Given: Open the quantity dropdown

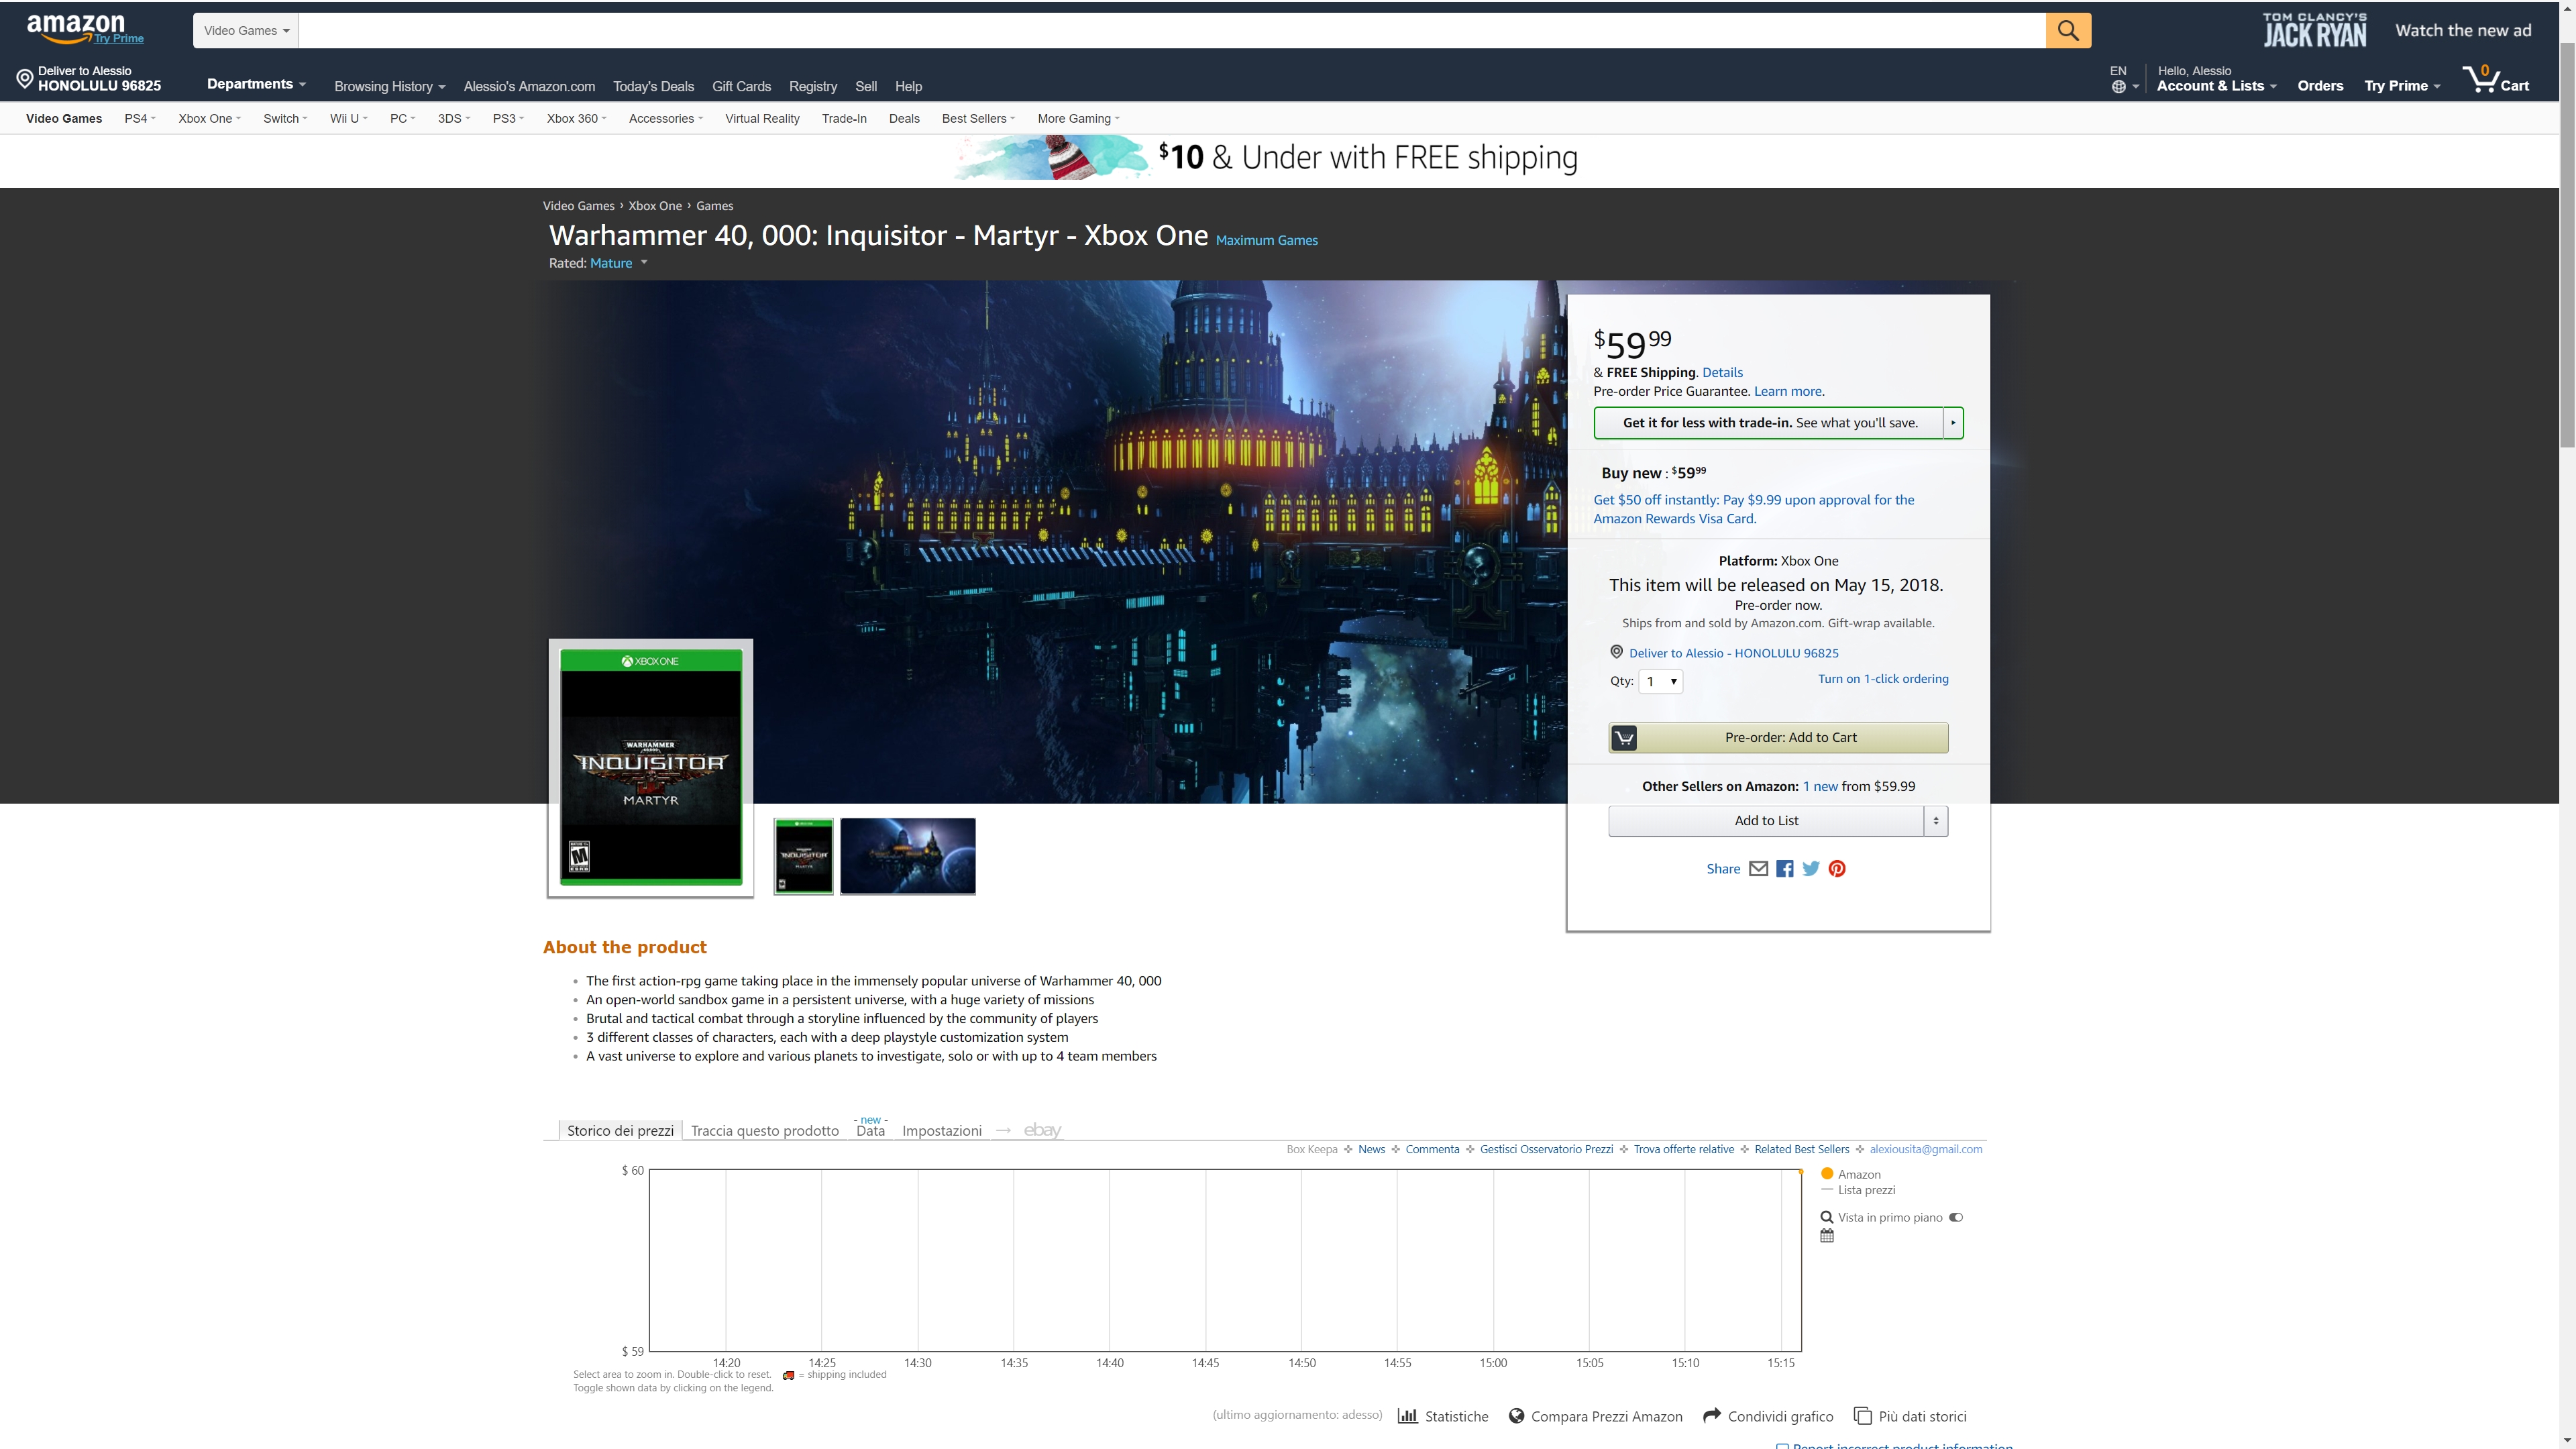Looking at the screenshot, I should point(1661,681).
